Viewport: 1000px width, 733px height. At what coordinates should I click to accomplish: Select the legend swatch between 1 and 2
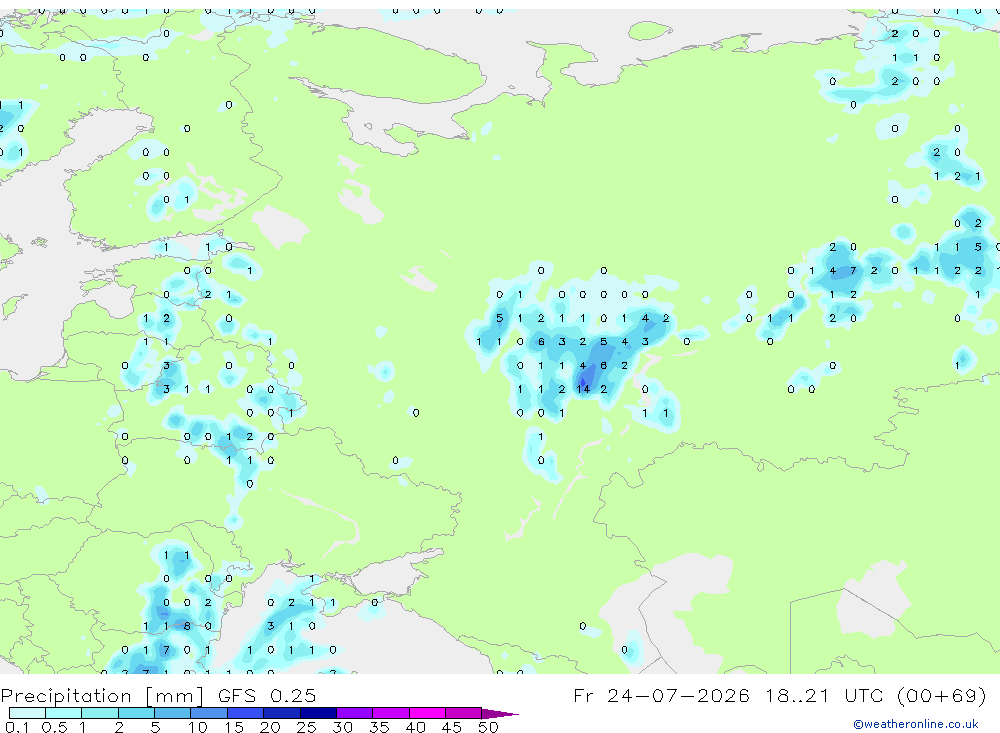tap(100, 713)
